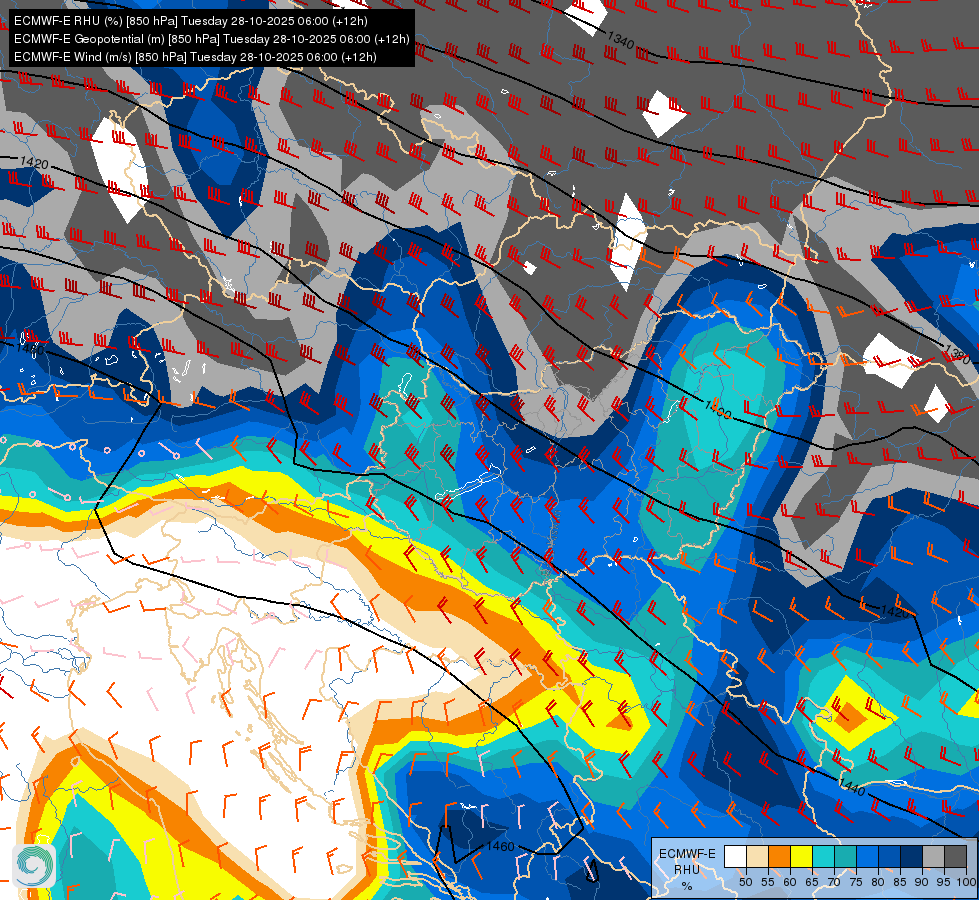Click the '1400' geopotential contour label
The height and width of the screenshot is (900, 979).
coord(717,410)
